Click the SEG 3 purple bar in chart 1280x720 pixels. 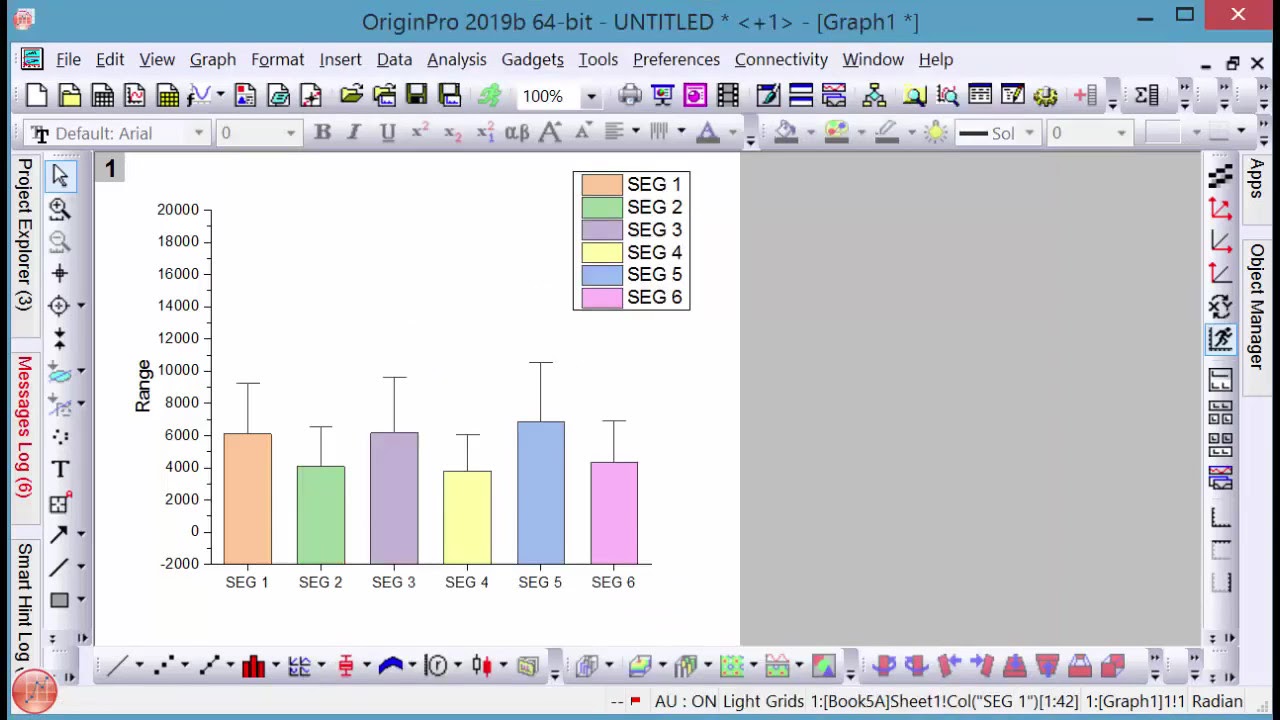(x=394, y=498)
